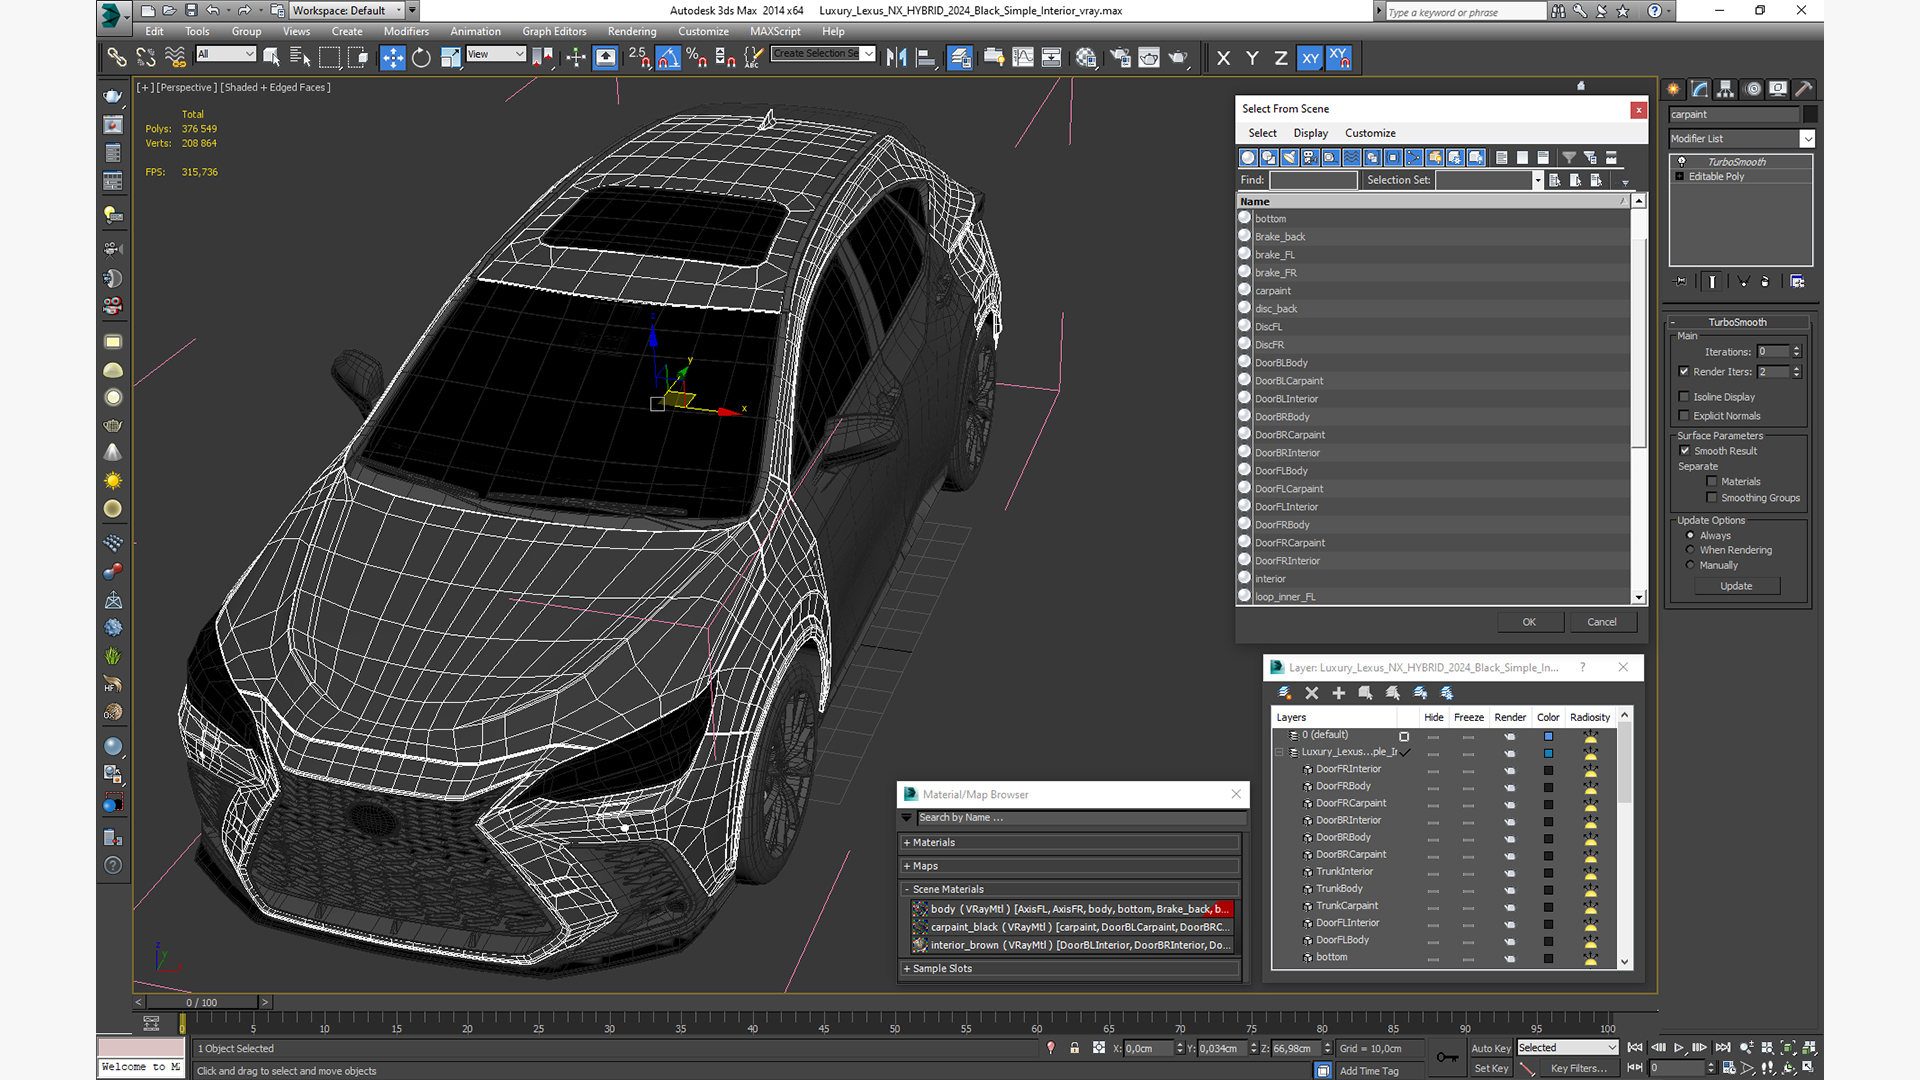
Task: Click Pin Stack icon below modifier stack
Action: pos(1680,282)
